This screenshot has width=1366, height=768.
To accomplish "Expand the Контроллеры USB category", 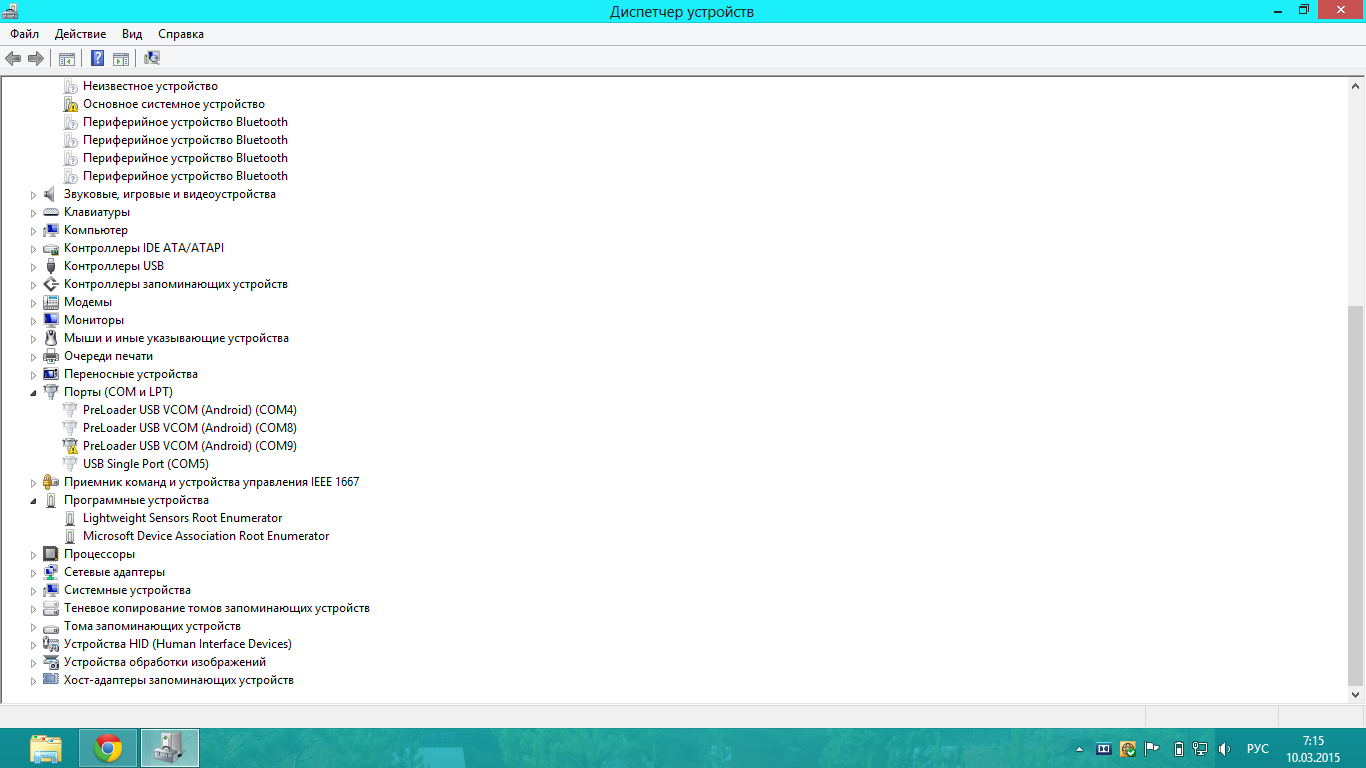I will click(33, 267).
